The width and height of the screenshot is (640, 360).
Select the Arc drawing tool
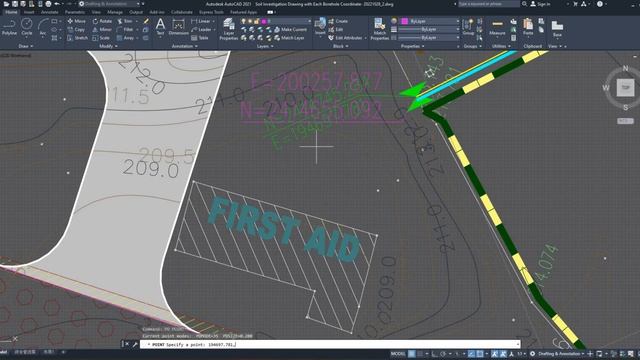tap(43, 27)
